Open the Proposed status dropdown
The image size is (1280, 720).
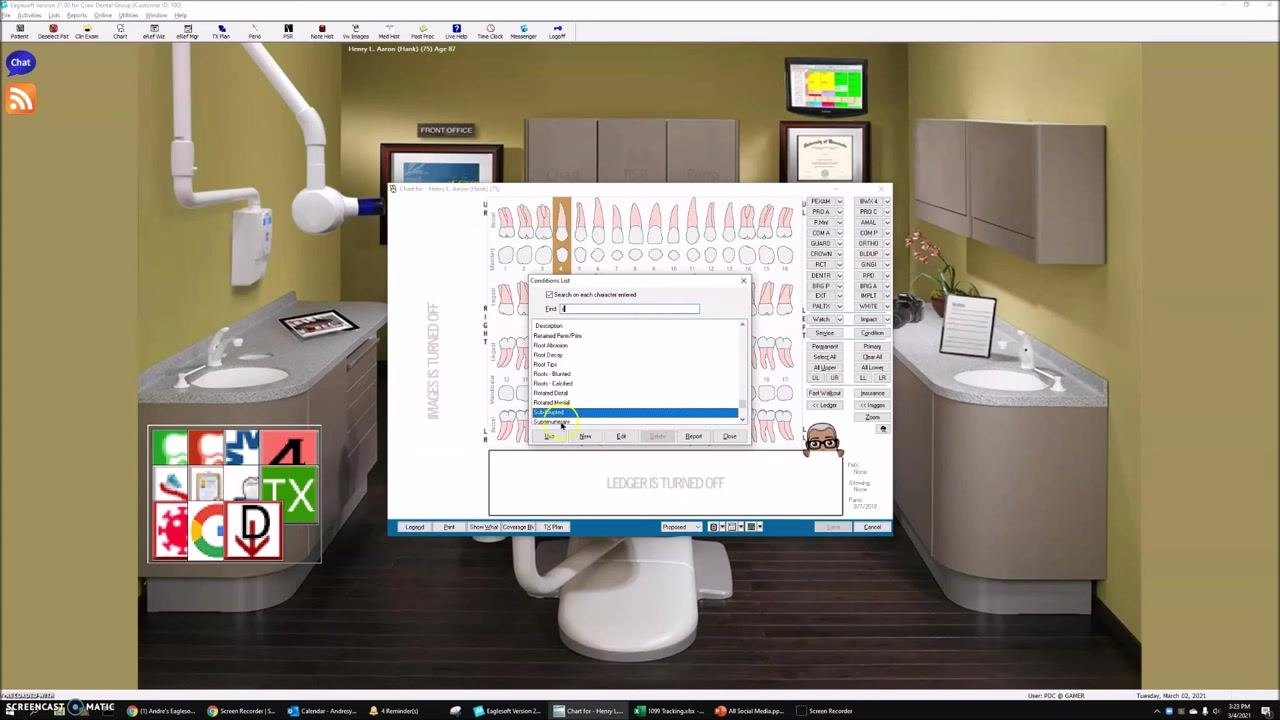click(682, 527)
